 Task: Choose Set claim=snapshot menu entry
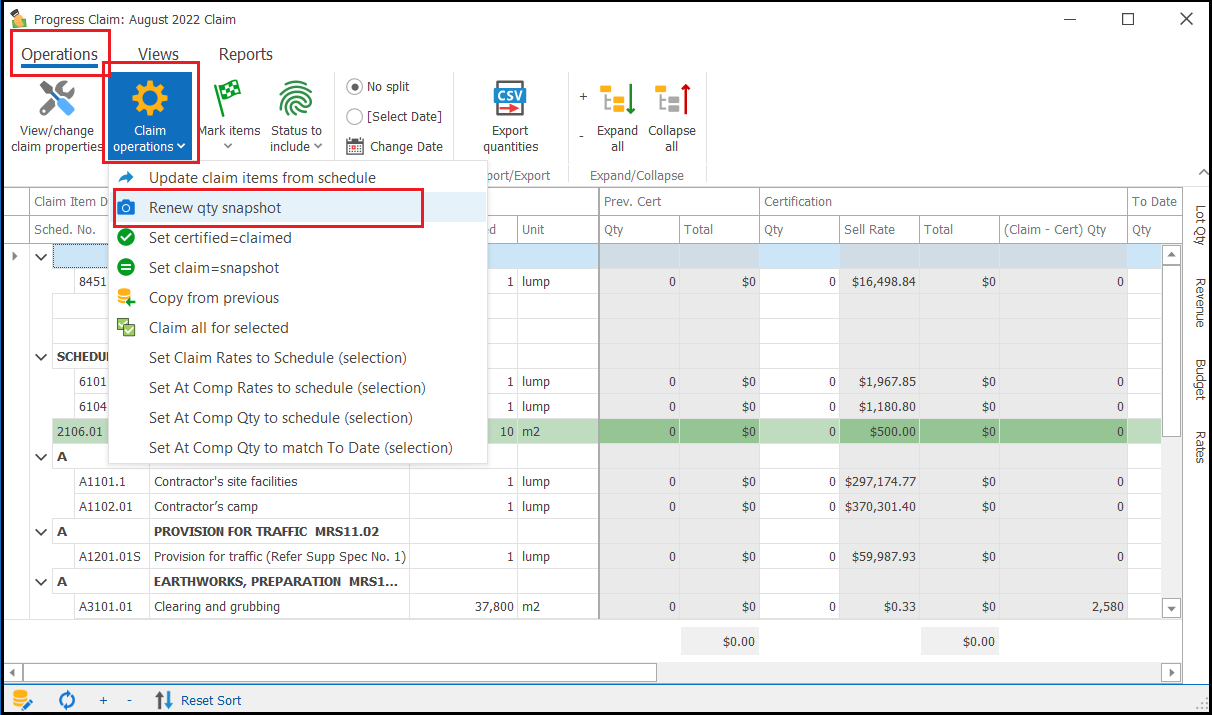click(x=297, y=268)
